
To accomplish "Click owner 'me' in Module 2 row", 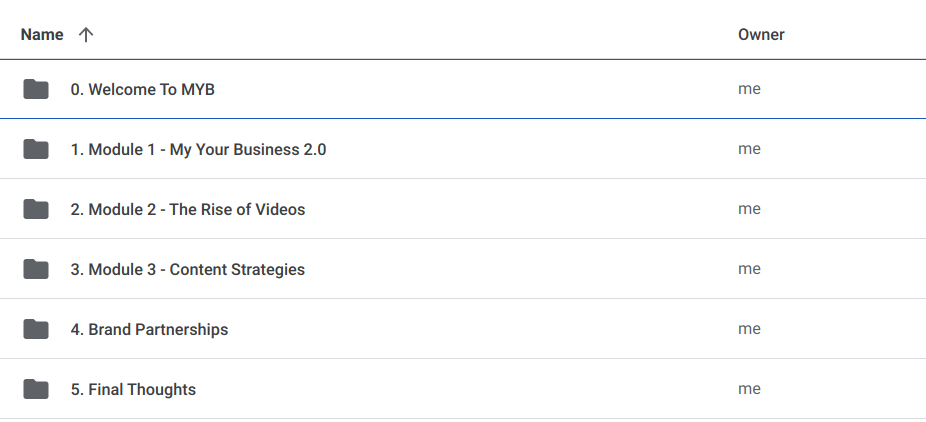I will click(x=749, y=209).
